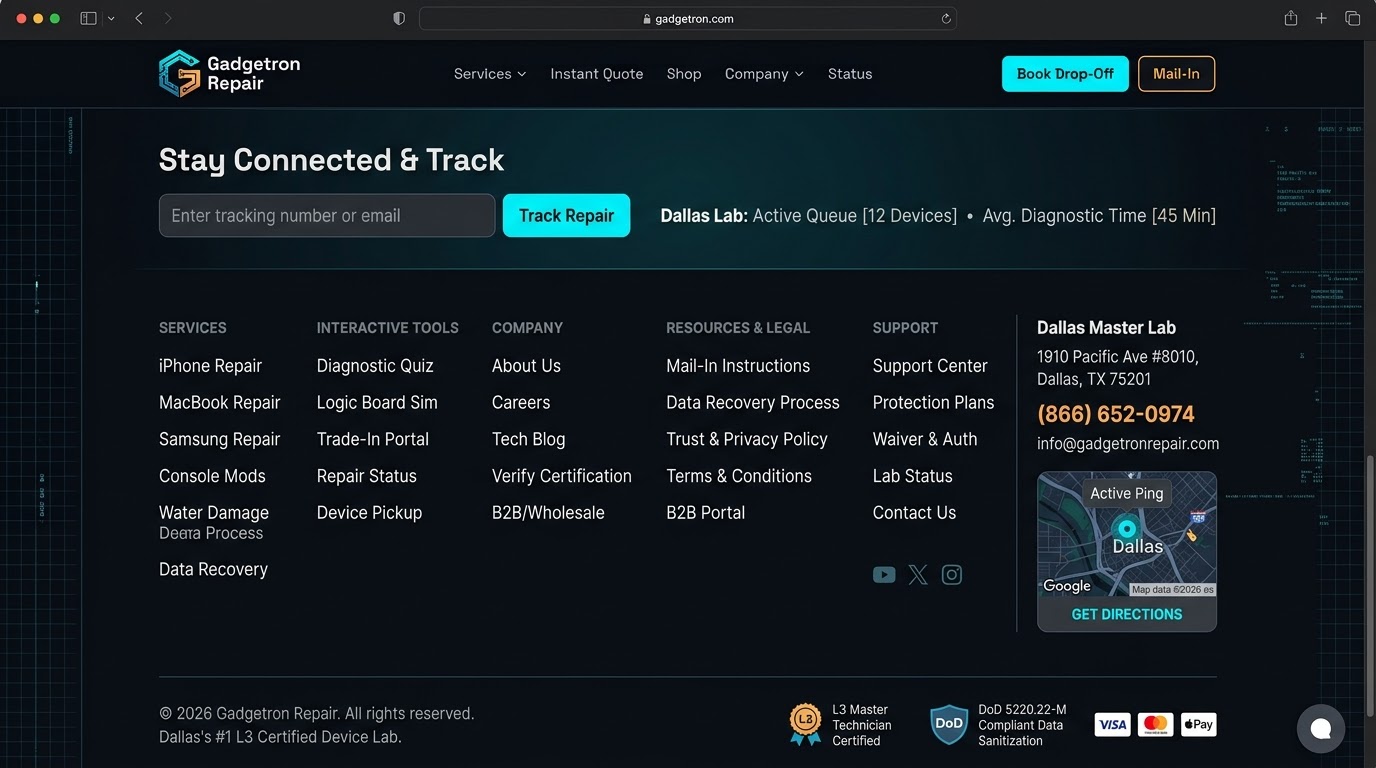Open the live chat bubble

pos(1321,728)
